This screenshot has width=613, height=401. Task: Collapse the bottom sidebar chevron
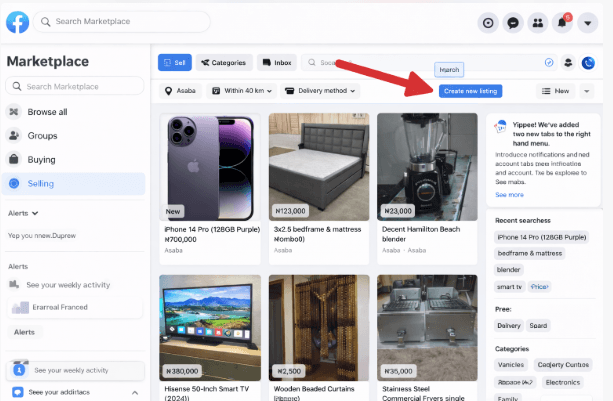point(134,392)
